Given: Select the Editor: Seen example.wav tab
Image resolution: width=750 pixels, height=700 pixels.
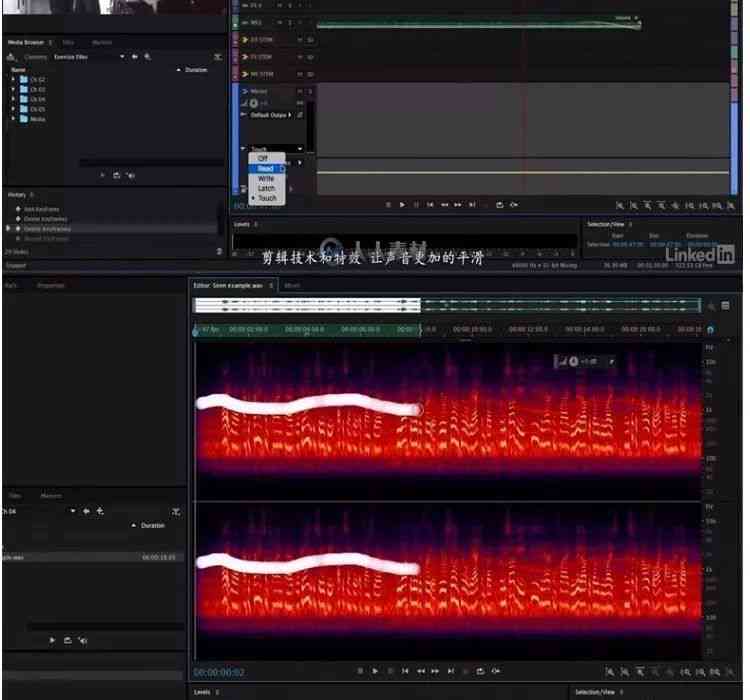Looking at the screenshot, I should pyautogui.click(x=228, y=286).
